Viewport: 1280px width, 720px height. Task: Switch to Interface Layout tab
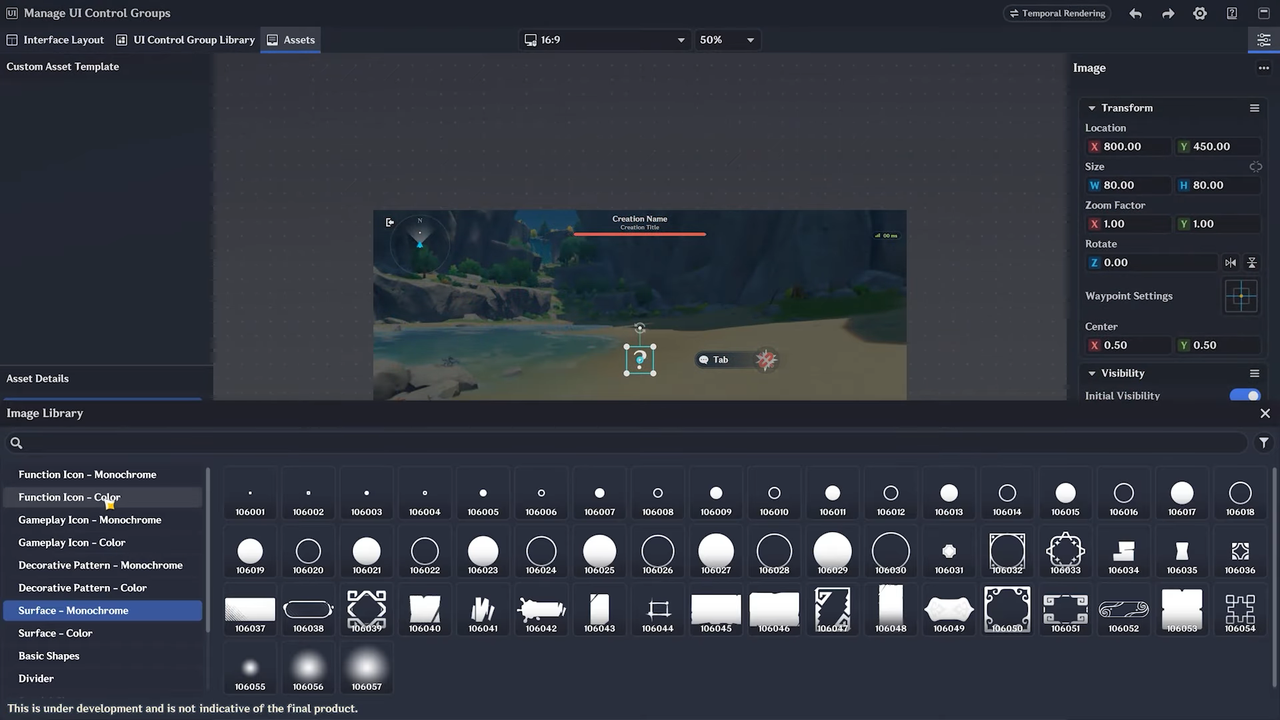coord(55,40)
